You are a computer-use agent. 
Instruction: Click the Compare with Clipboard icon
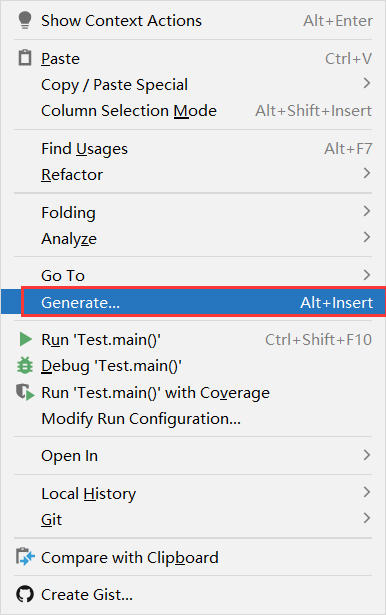pos(25,557)
